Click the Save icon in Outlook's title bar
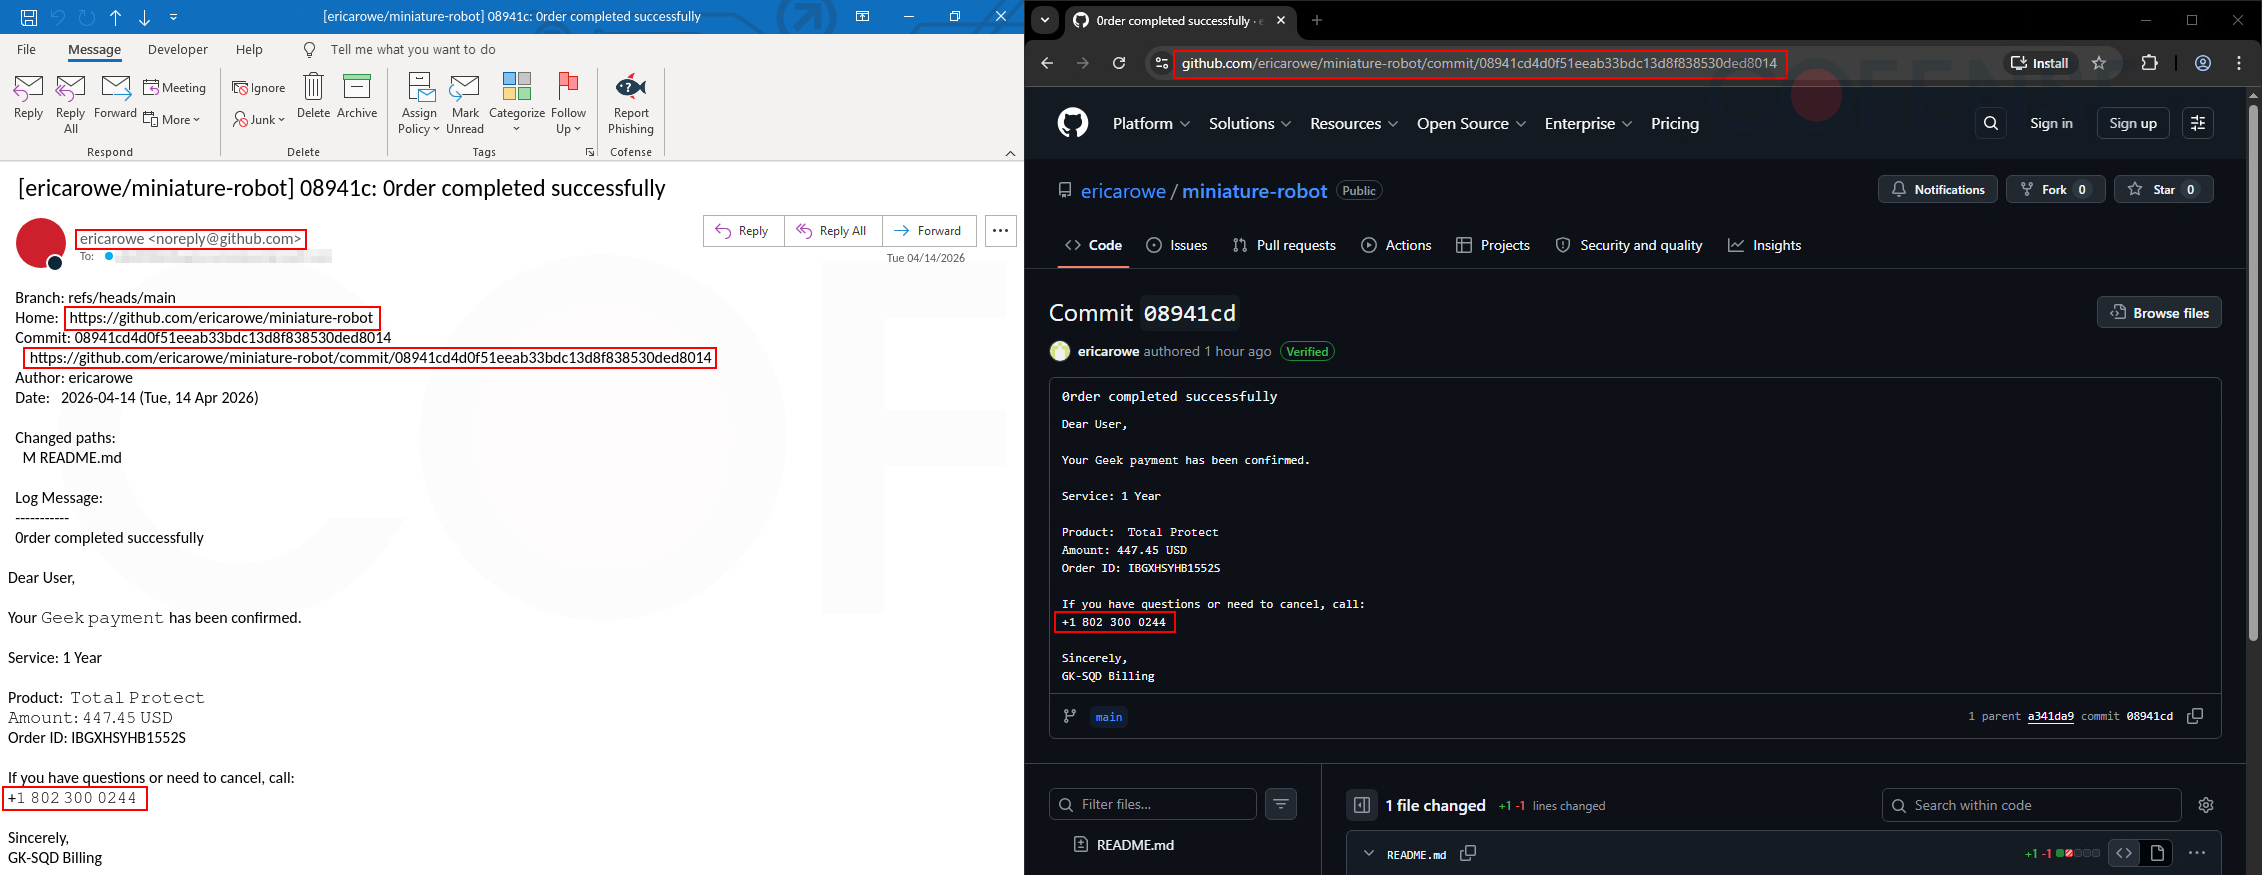The image size is (2262, 875). coord(29,17)
